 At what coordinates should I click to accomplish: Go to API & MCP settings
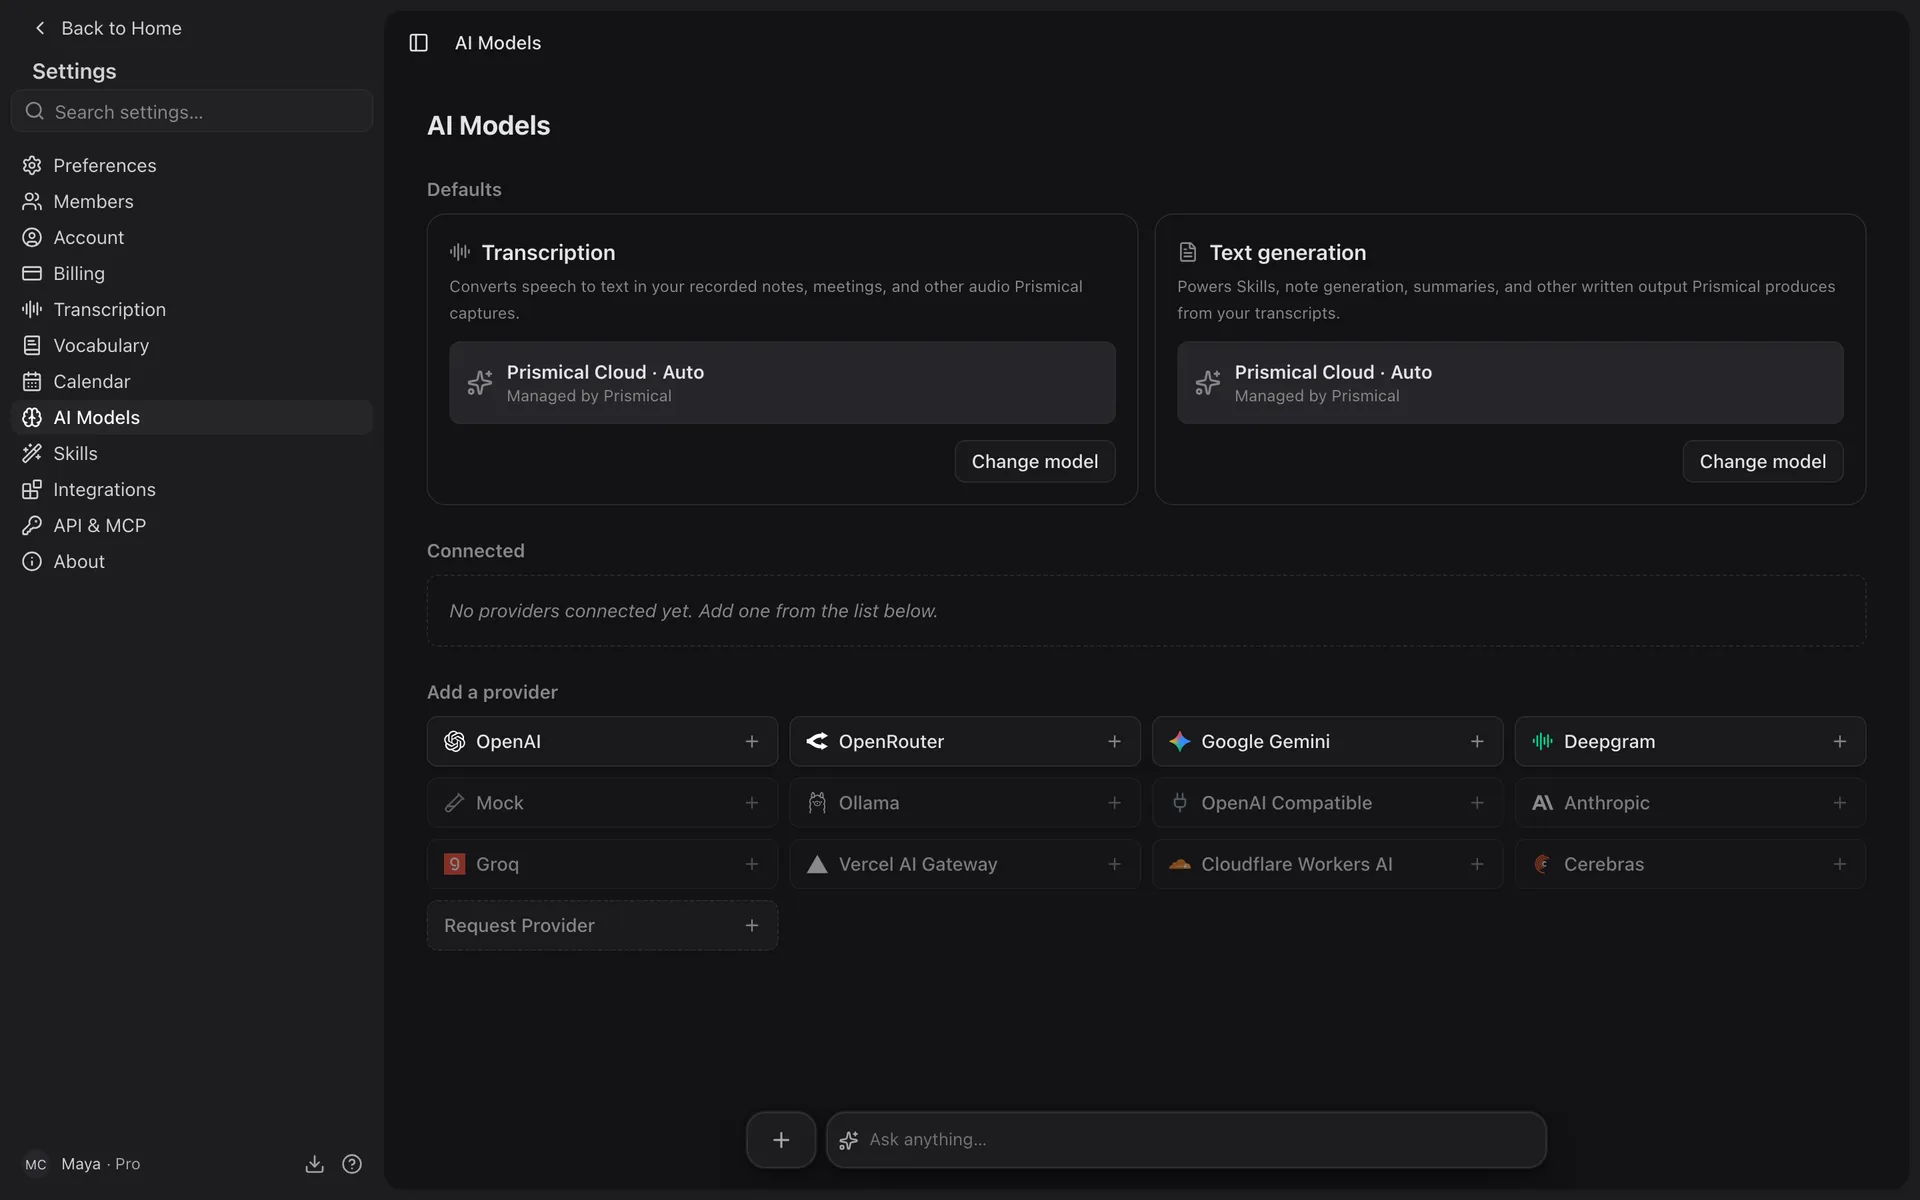coord(192,525)
